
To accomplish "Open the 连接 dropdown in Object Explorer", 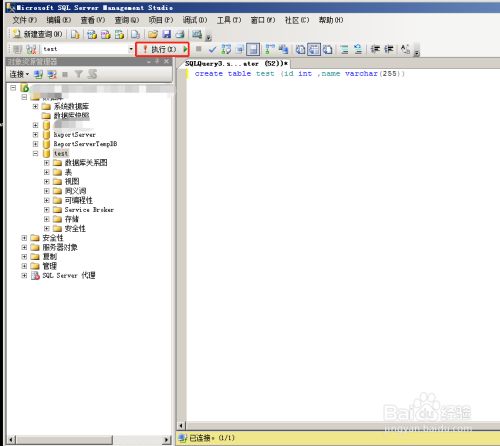I will pyautogui.click(x=19, y=74).
